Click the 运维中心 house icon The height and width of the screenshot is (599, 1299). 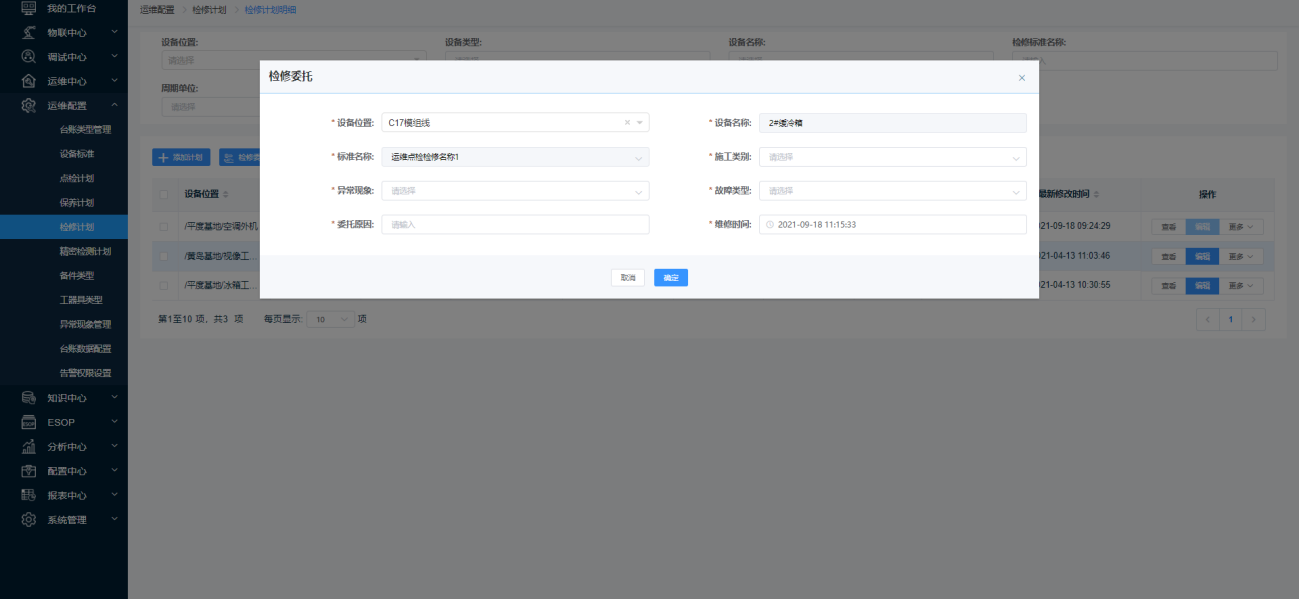tap(29, 81)
